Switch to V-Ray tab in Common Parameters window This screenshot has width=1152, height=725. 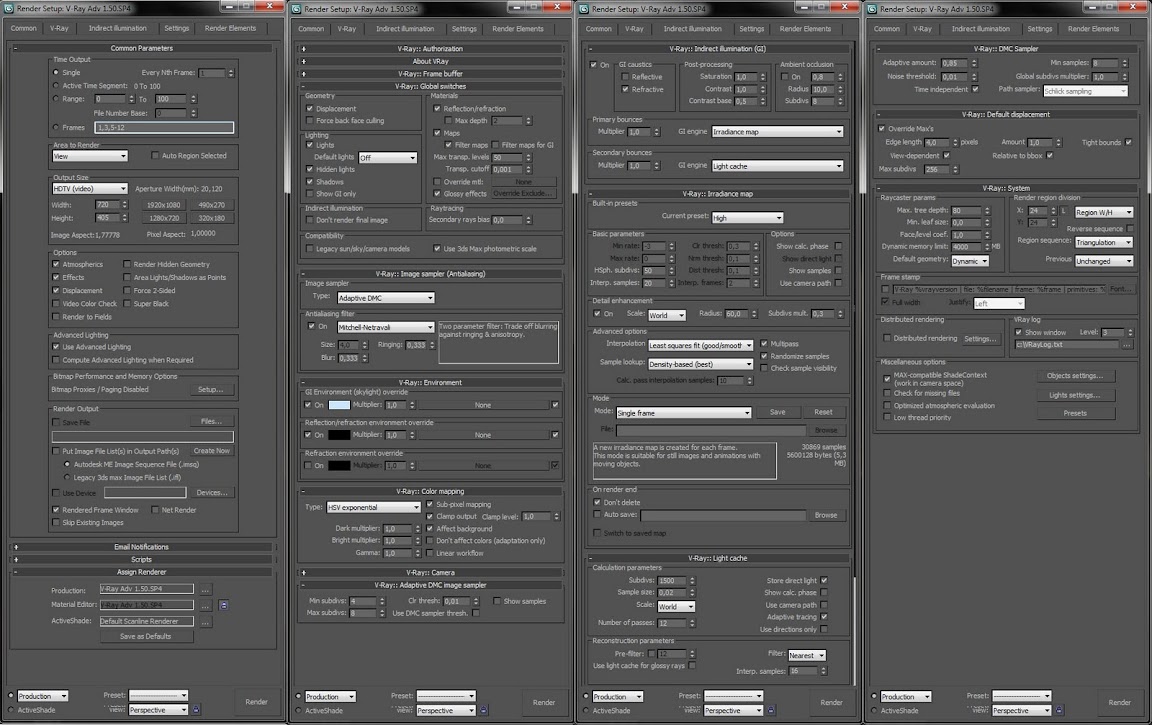tap(59, 29)
